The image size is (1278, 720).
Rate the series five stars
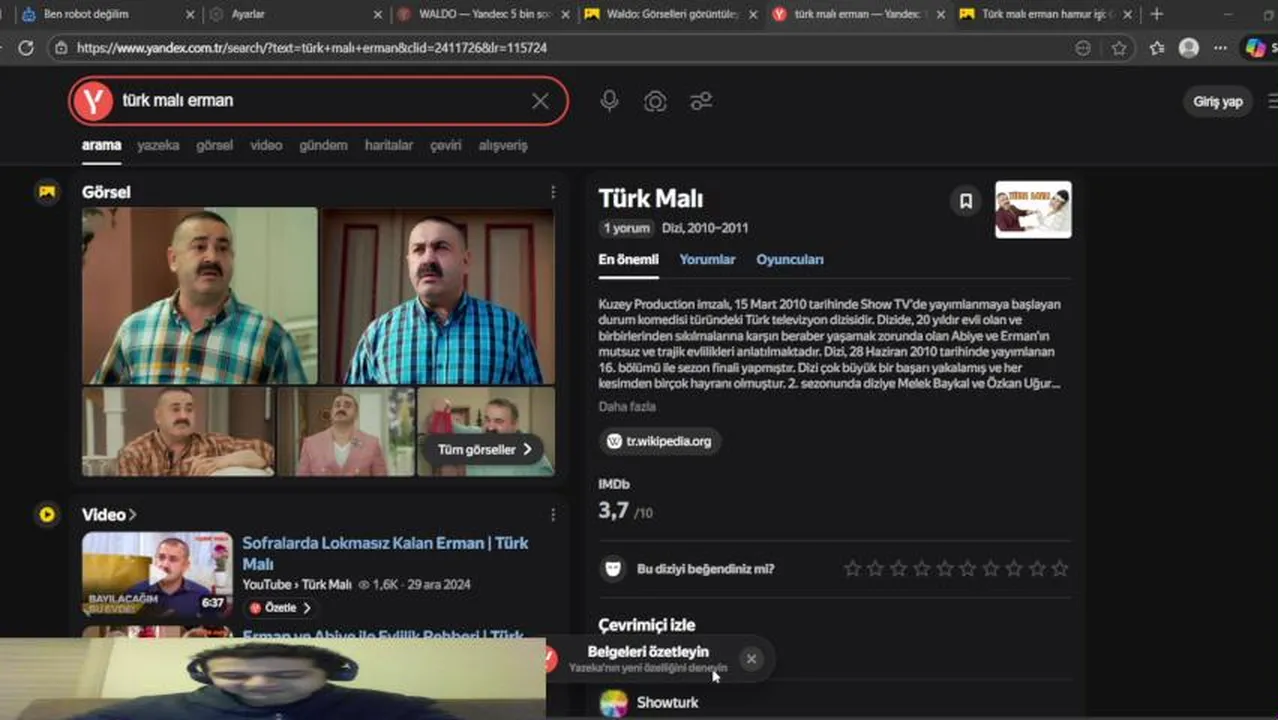tap(945, 569)
